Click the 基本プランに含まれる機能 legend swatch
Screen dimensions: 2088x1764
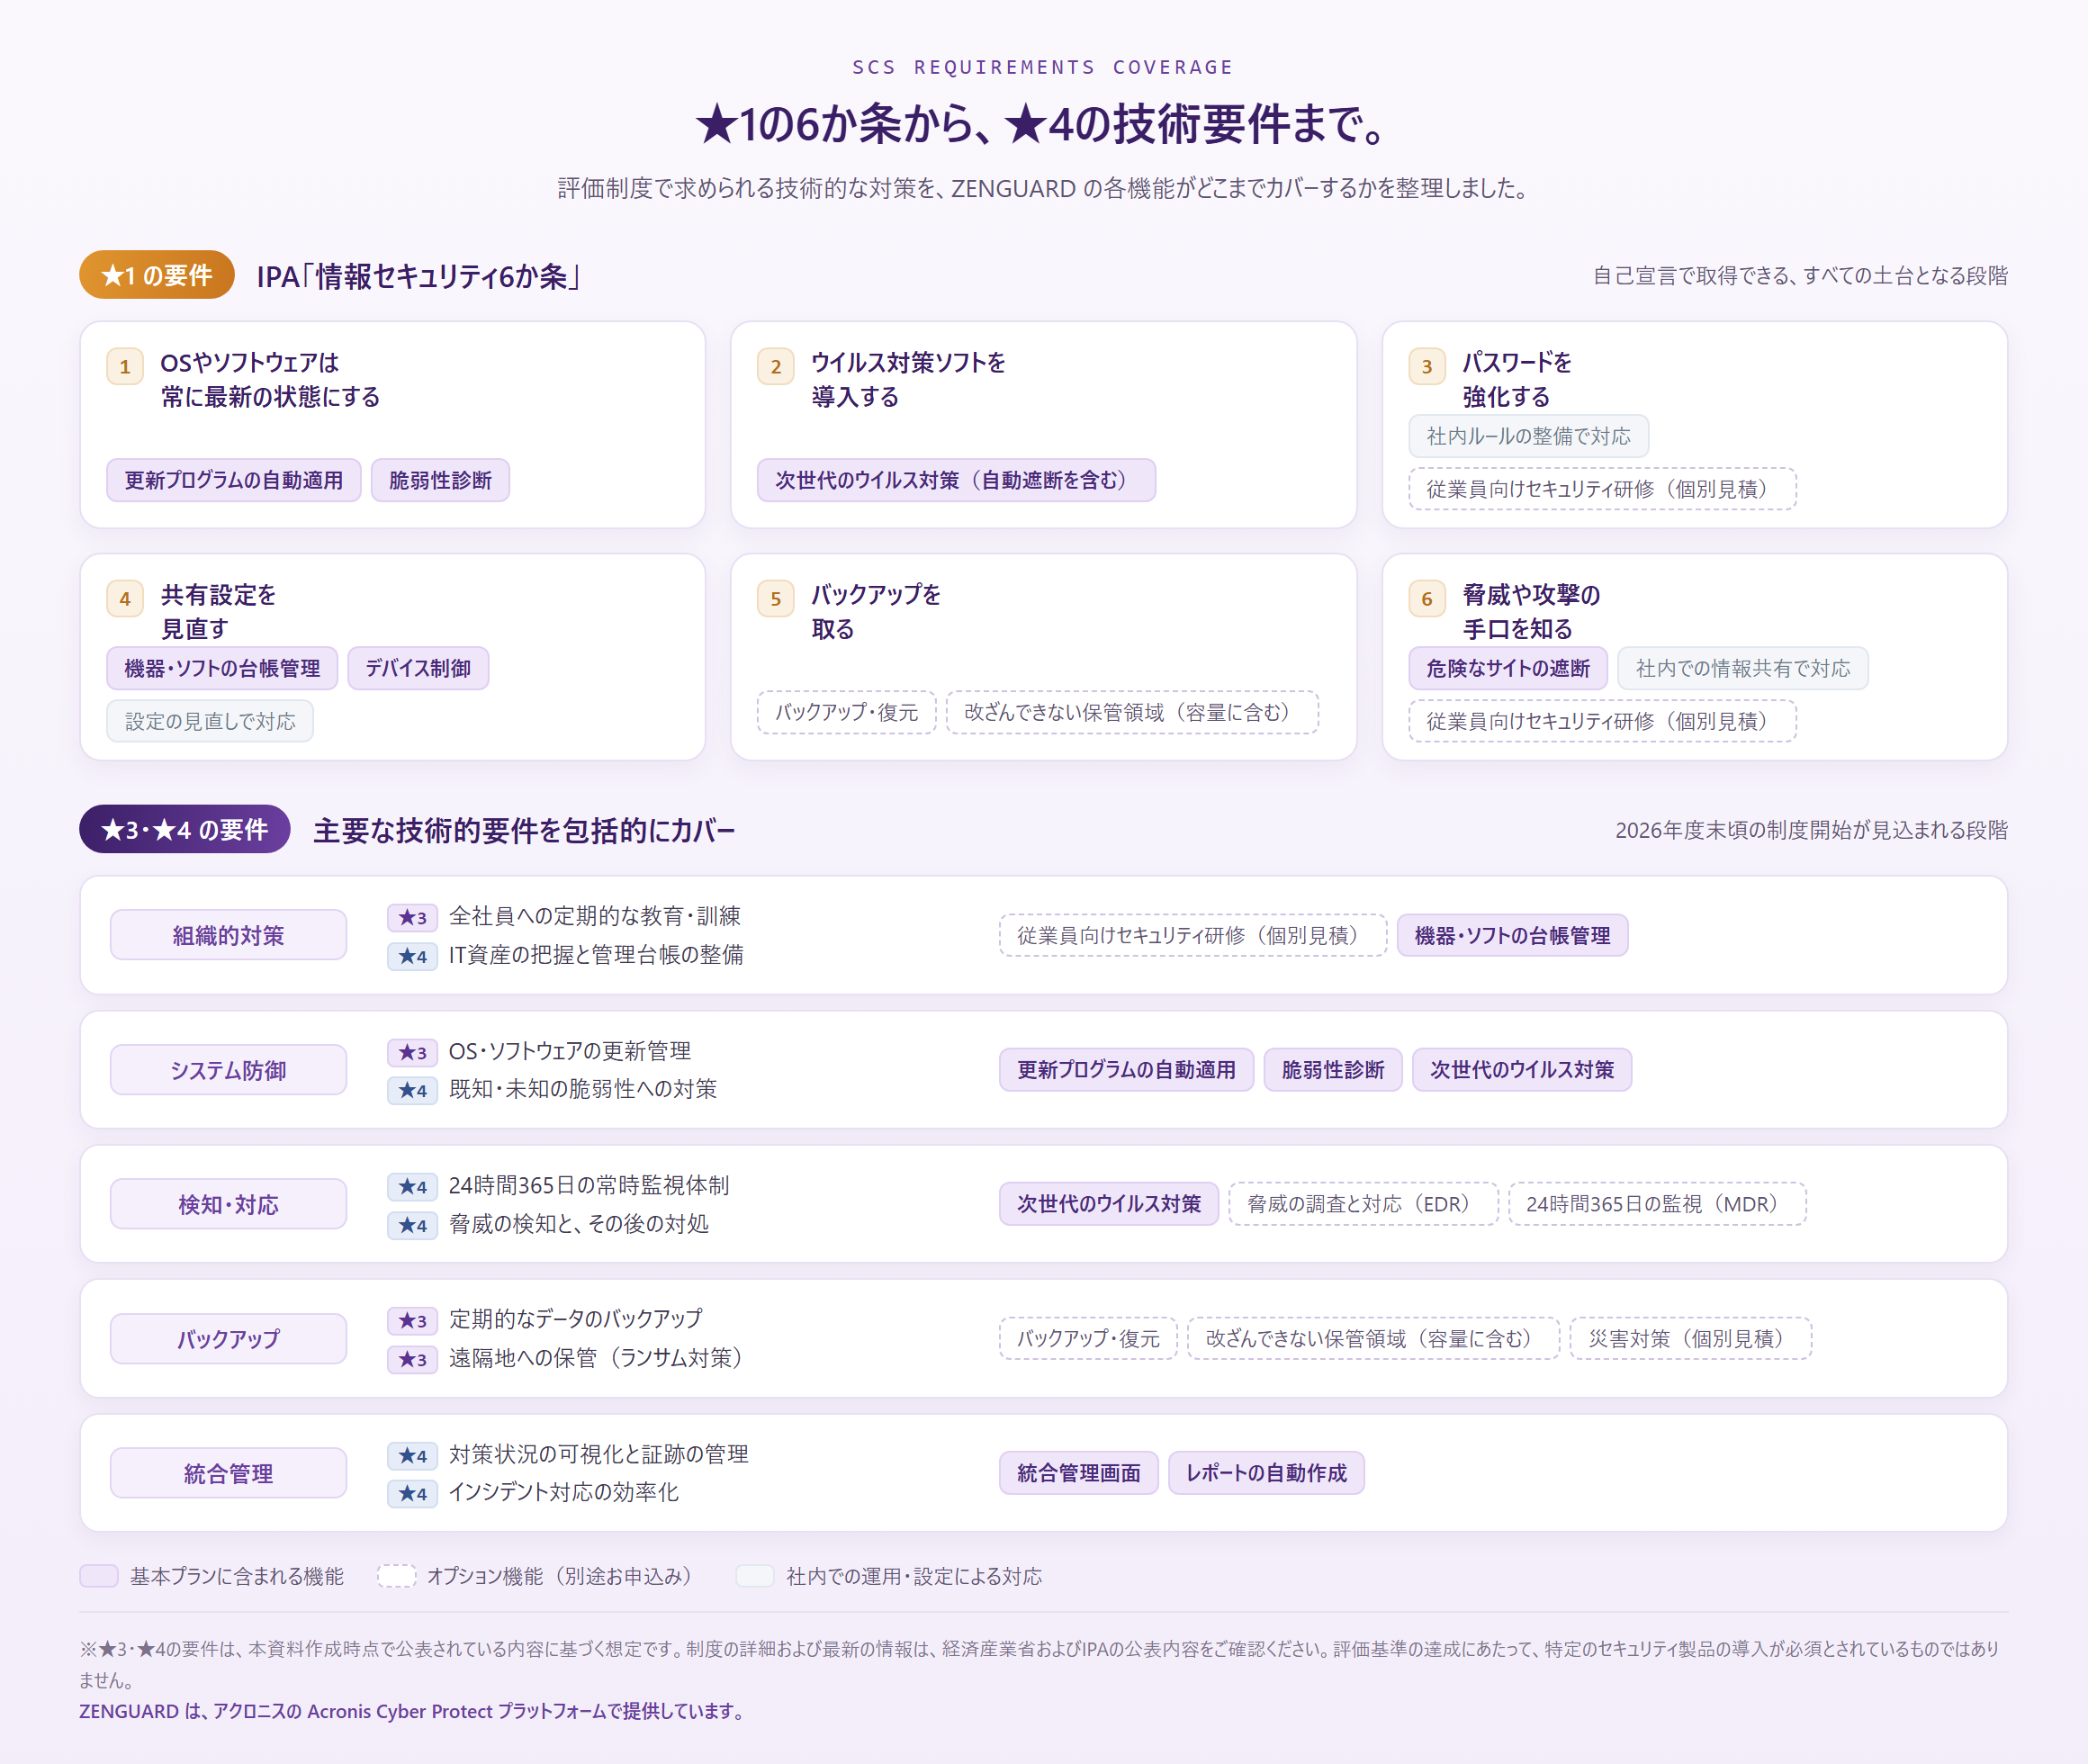pos(99,1576)
